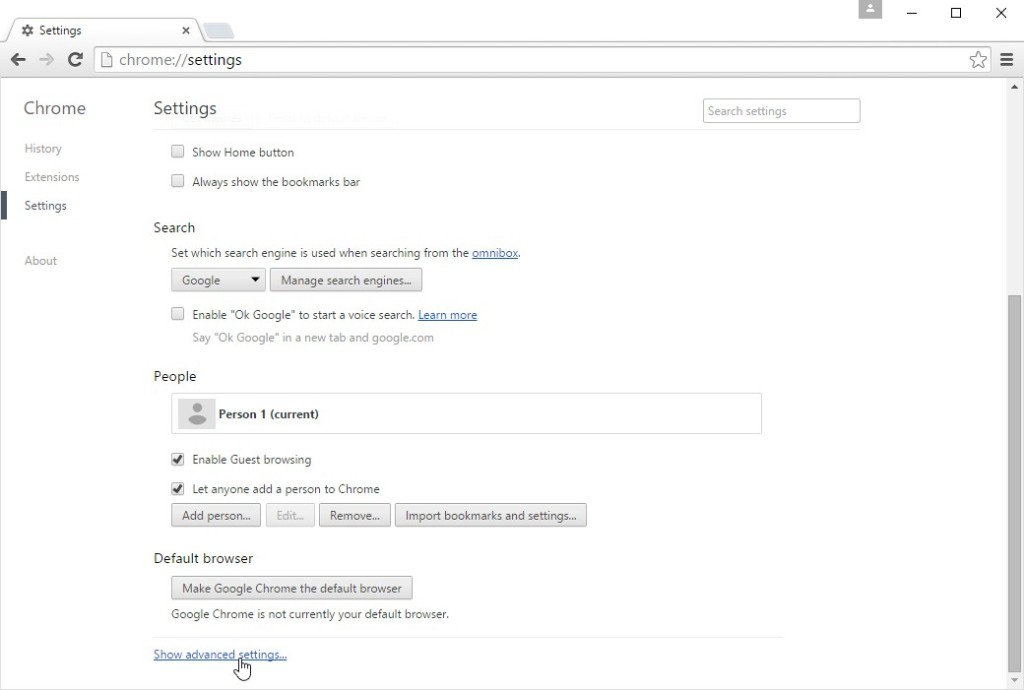Screen dimensions: 1024x690
Task: Enable Ok Google voice search checkbox
Action: 178,314
